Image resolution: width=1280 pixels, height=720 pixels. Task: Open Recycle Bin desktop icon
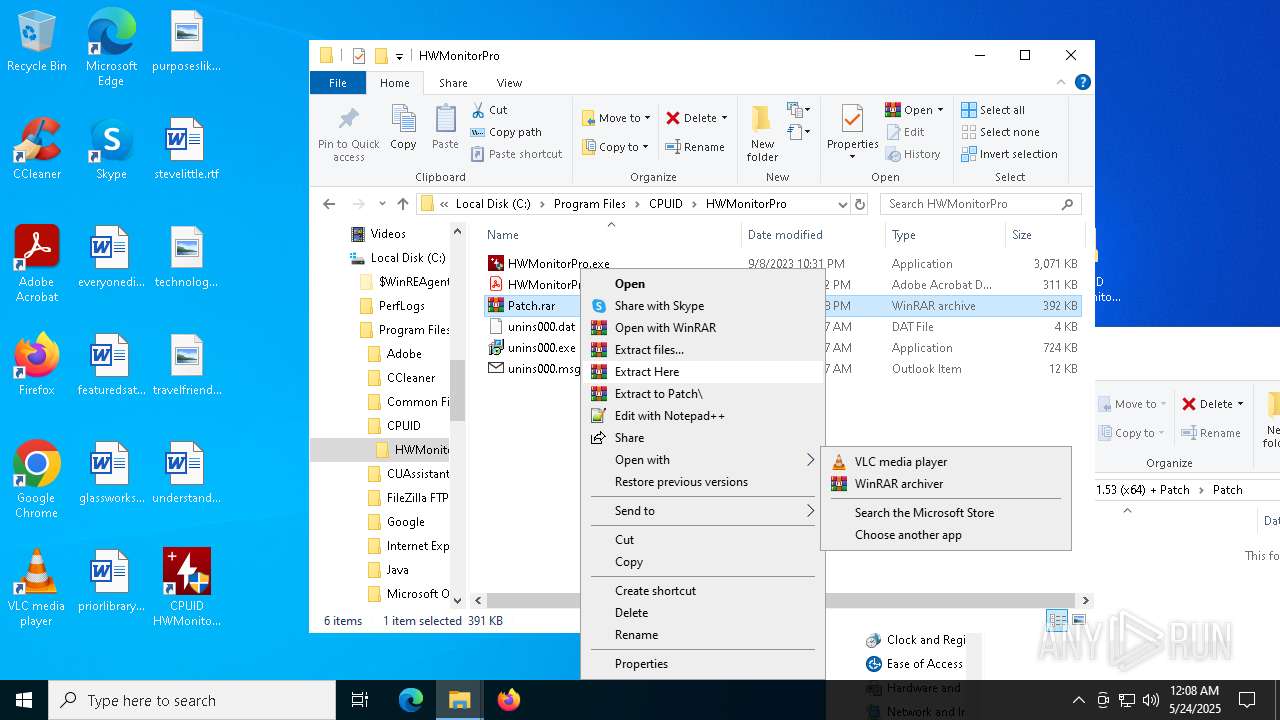[37, 43]
